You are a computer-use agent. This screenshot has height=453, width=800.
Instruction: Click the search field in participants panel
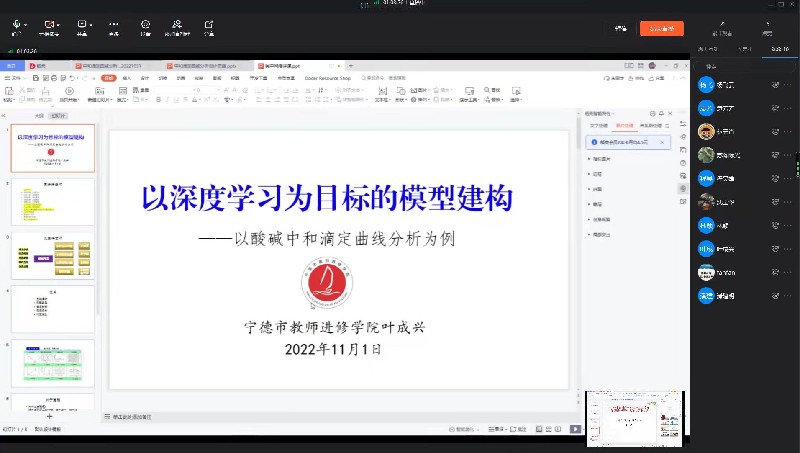(745, 66)
